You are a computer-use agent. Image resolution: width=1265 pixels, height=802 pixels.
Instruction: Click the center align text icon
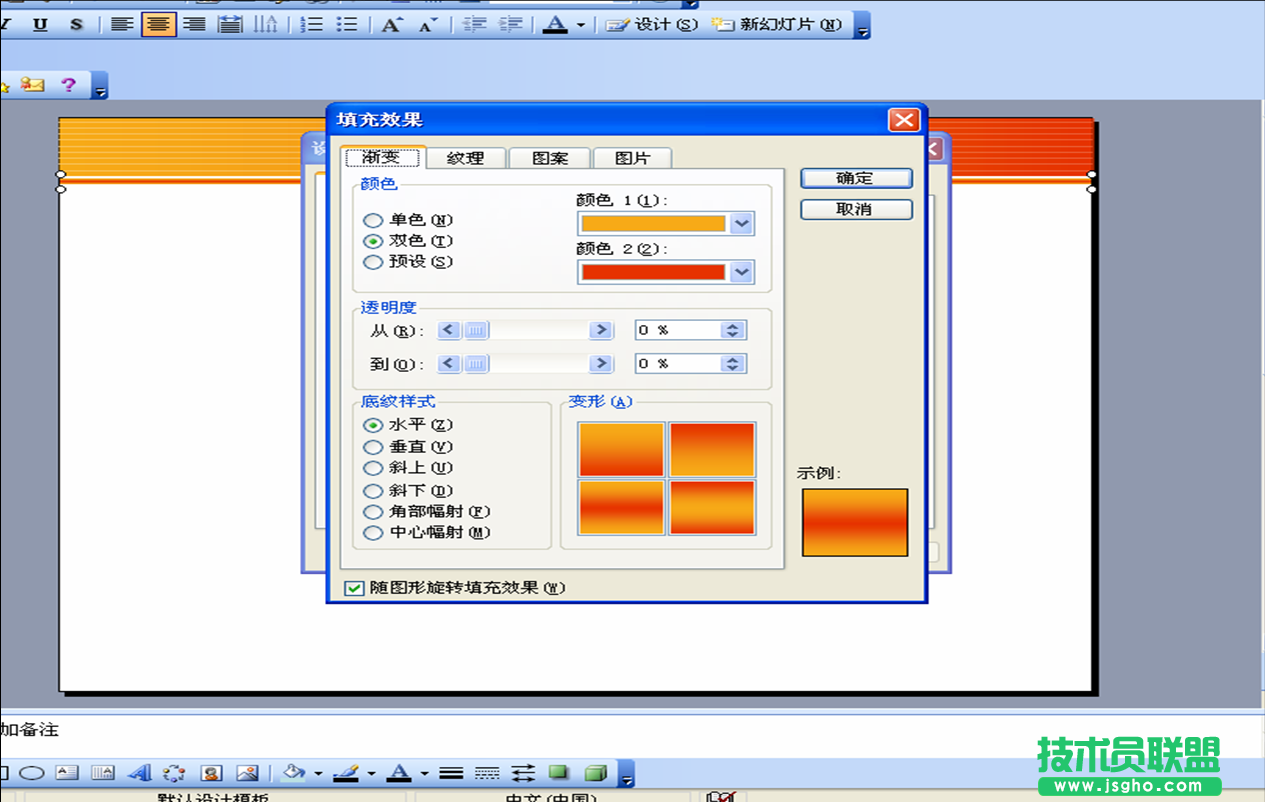click(x=158, y=25)
